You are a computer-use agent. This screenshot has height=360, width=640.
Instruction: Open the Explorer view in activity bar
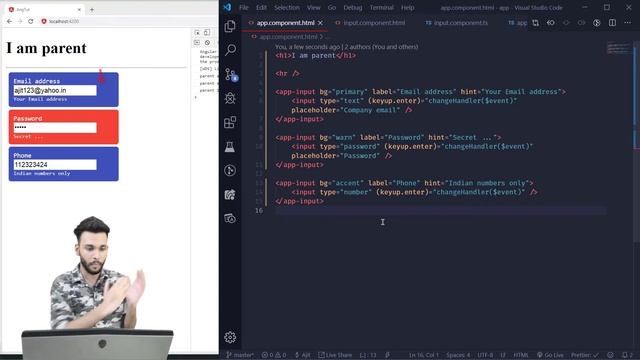(x=230, y=26)
